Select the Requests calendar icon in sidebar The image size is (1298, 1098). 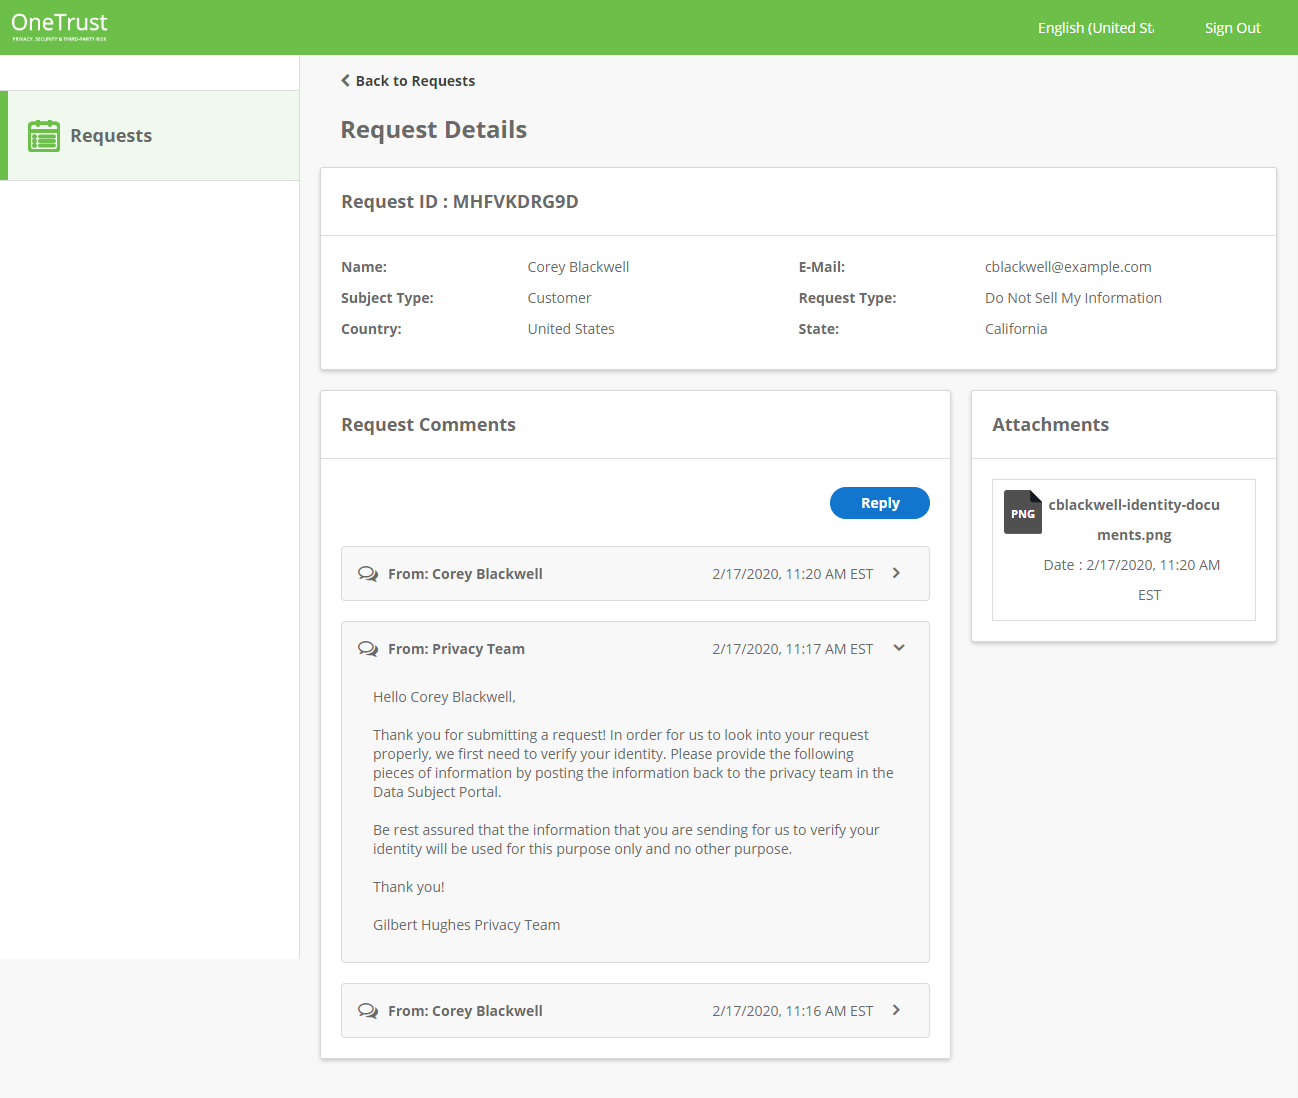(44, 135)
